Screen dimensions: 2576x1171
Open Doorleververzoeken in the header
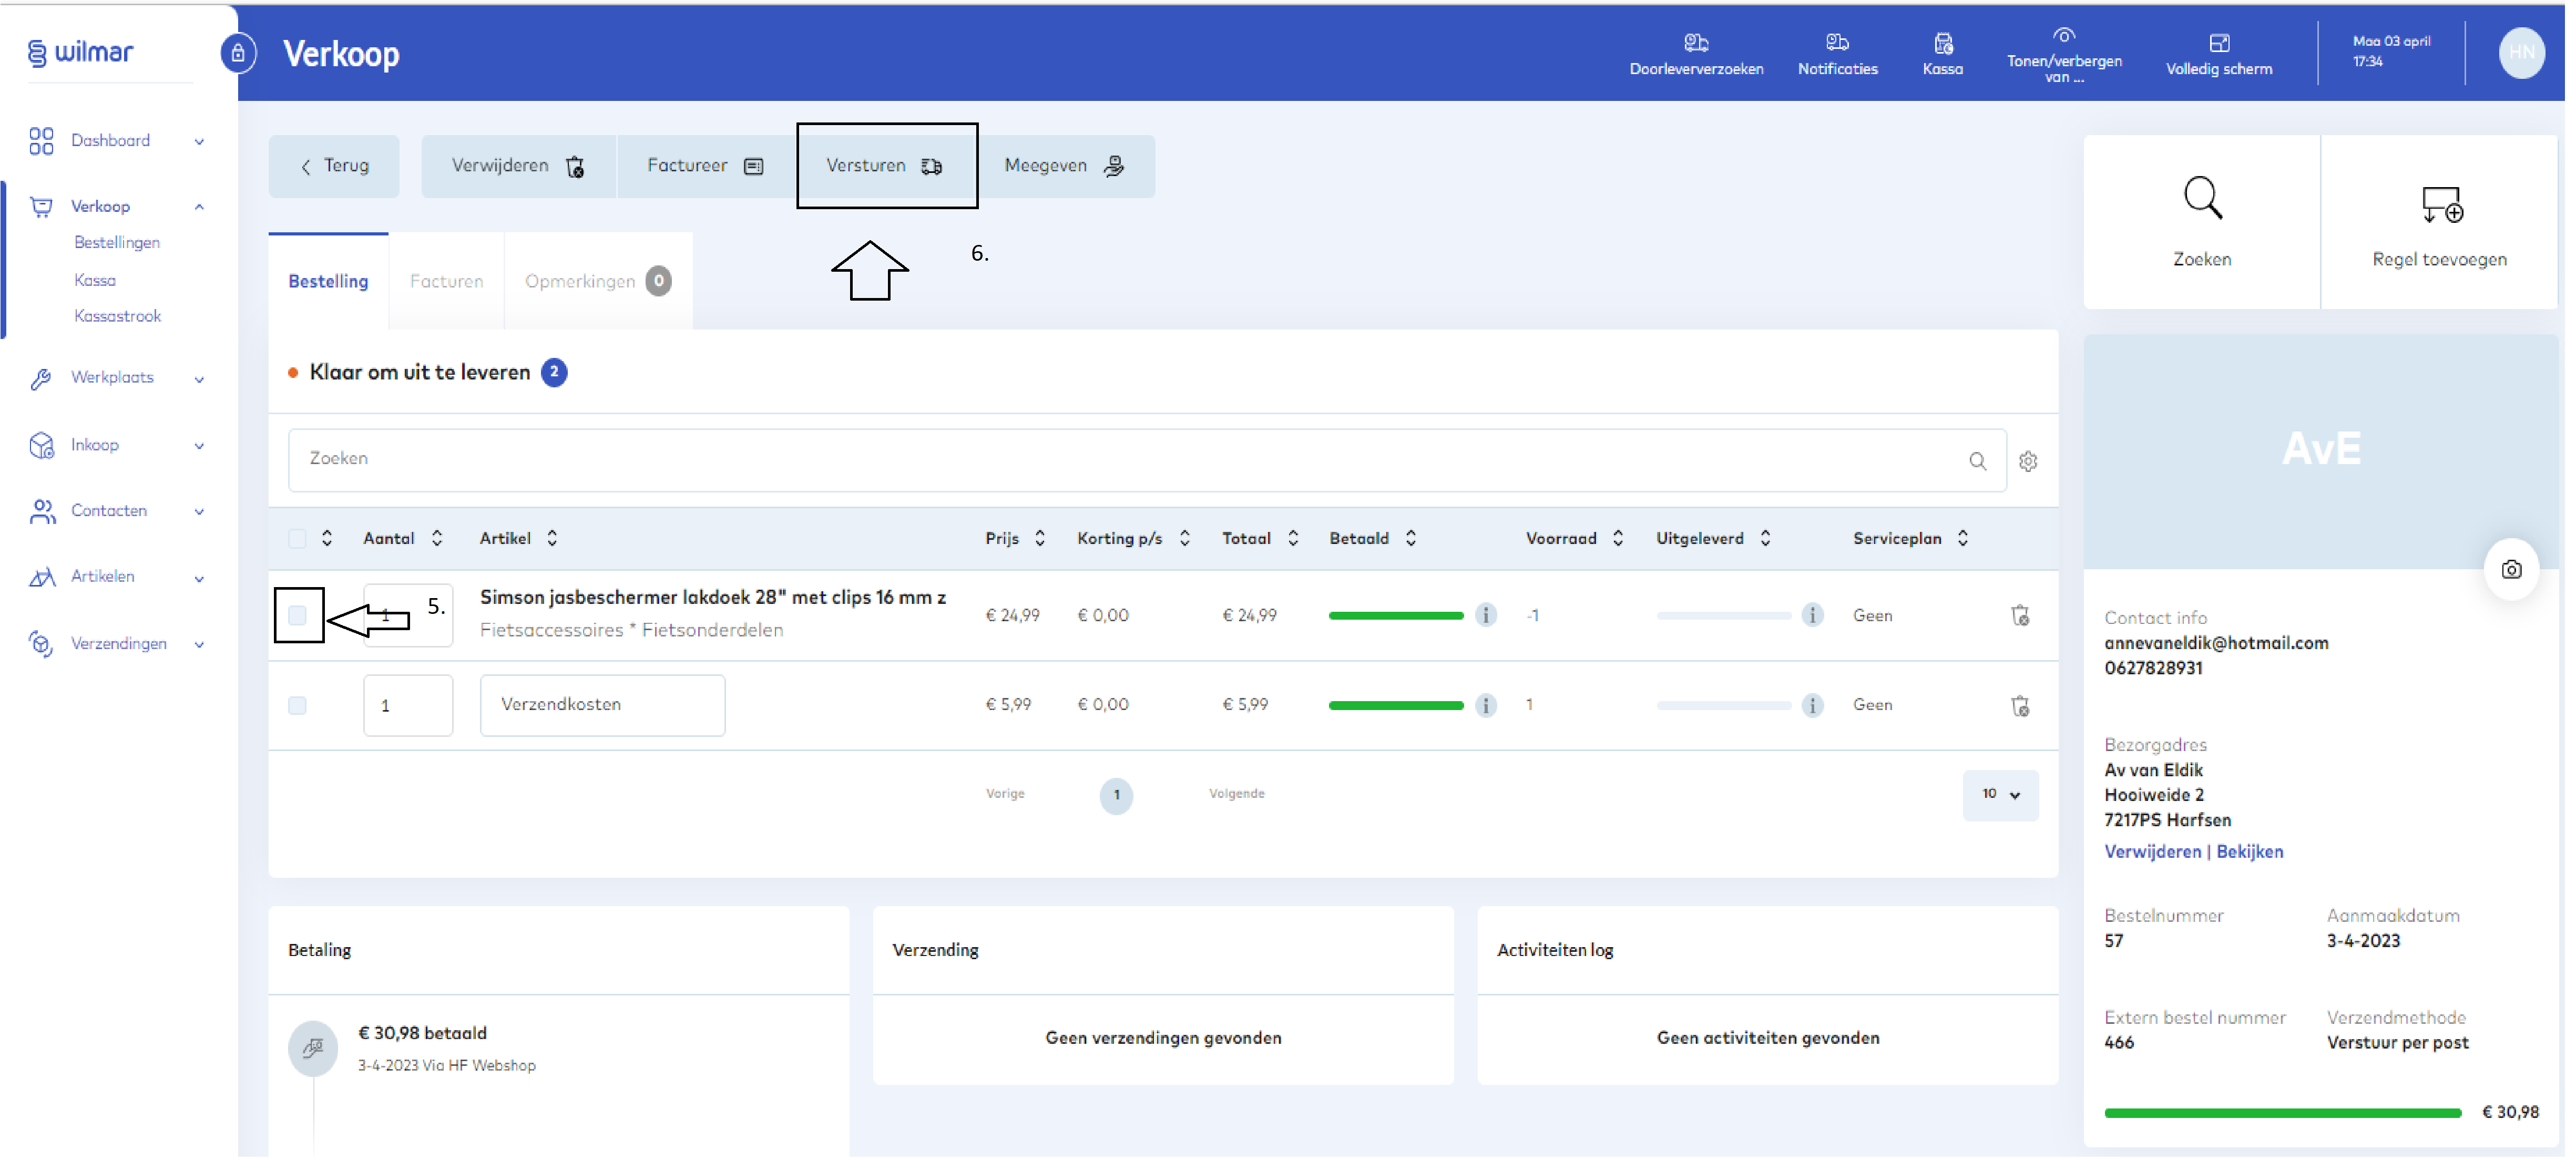[1703, 54]
